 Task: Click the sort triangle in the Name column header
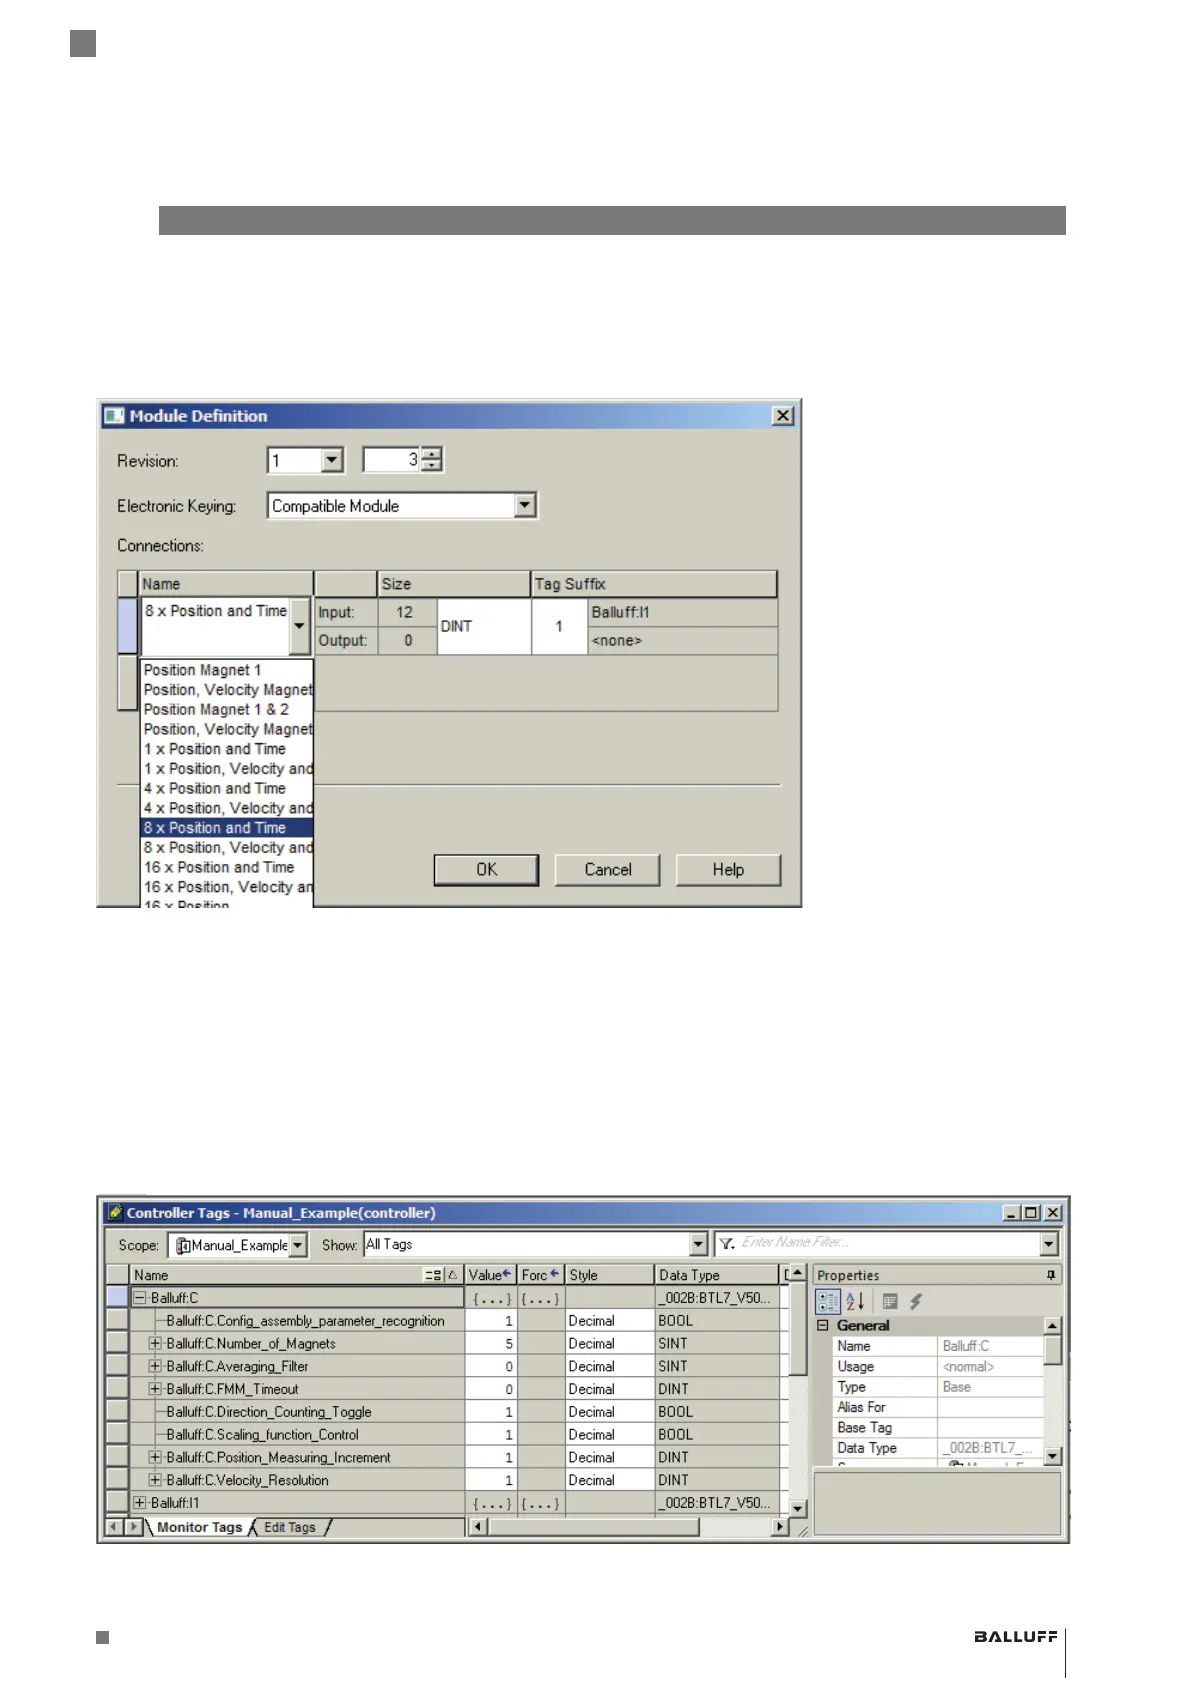[x=453, y=1275]
